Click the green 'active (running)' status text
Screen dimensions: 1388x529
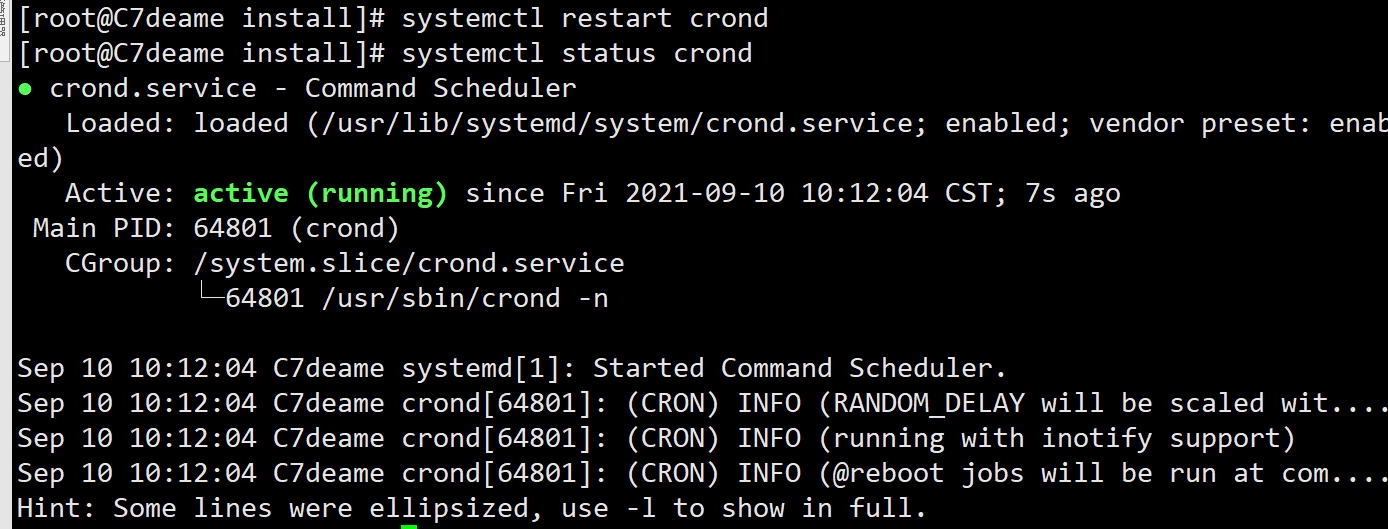[x=320, y=193]
